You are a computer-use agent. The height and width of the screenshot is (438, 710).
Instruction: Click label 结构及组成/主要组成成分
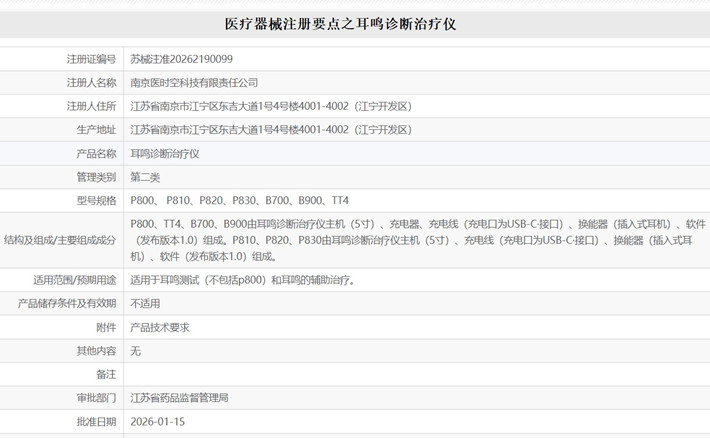[x=60, y=240]
